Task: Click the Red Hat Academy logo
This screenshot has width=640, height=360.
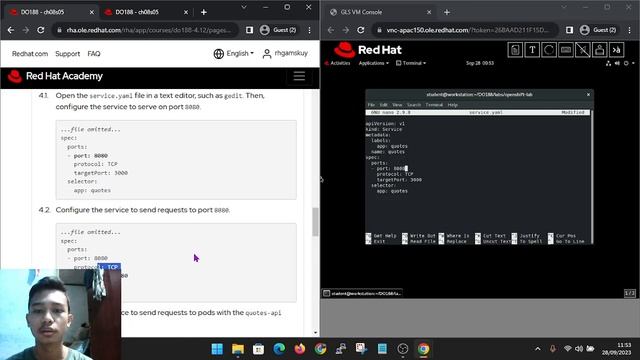Action: (55, 76)
